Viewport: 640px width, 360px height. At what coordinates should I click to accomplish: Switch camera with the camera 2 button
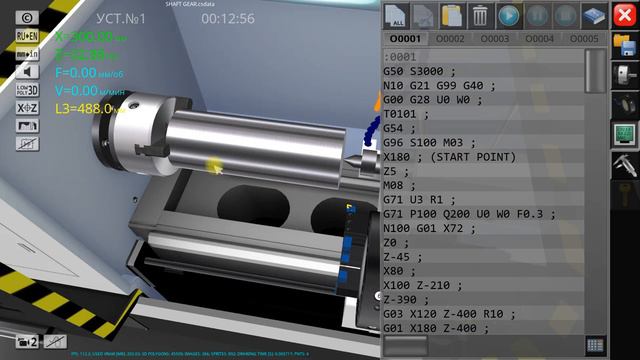tap(27, 342)
